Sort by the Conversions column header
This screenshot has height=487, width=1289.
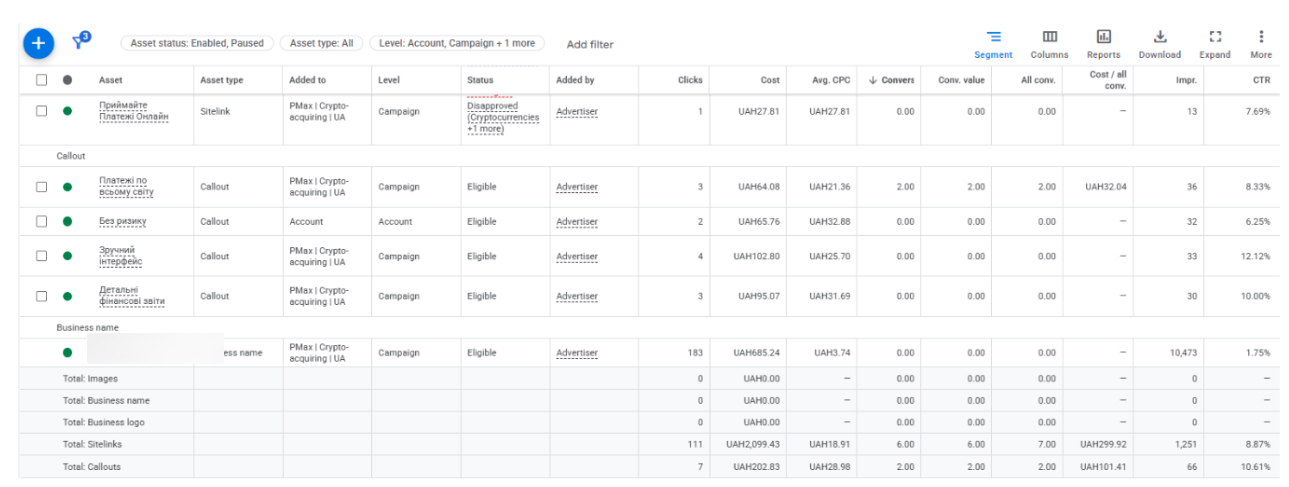[892, 80]
